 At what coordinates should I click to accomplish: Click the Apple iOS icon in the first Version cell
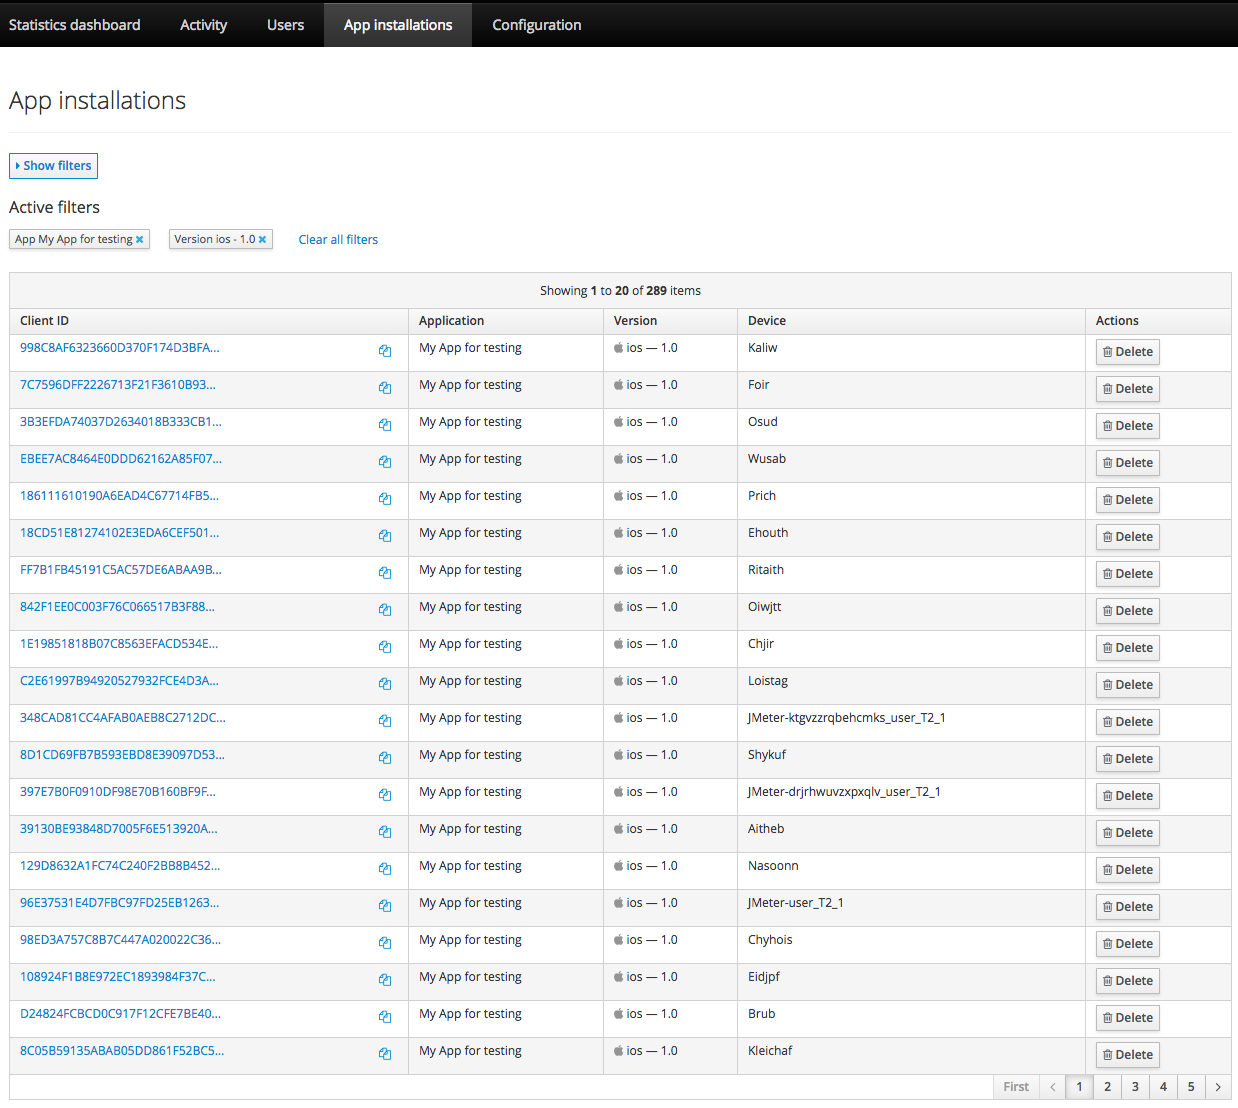619,347
